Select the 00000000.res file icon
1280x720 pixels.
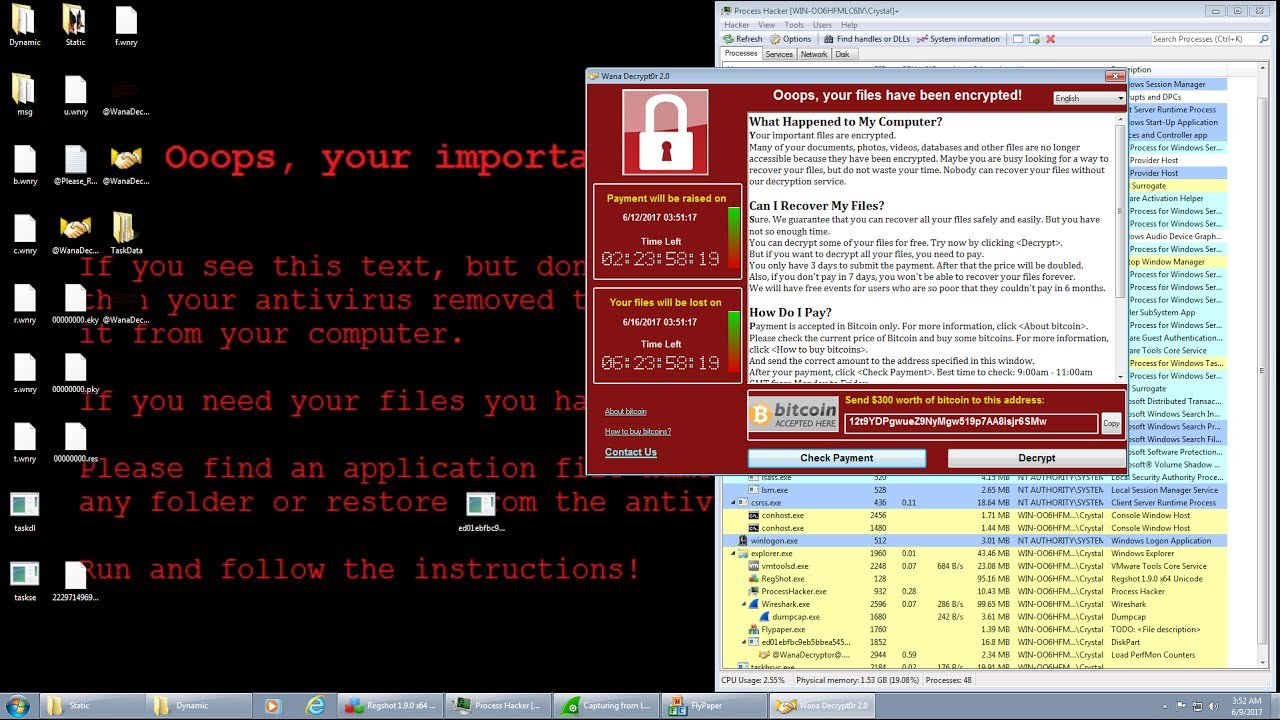(x=75, y=443)
